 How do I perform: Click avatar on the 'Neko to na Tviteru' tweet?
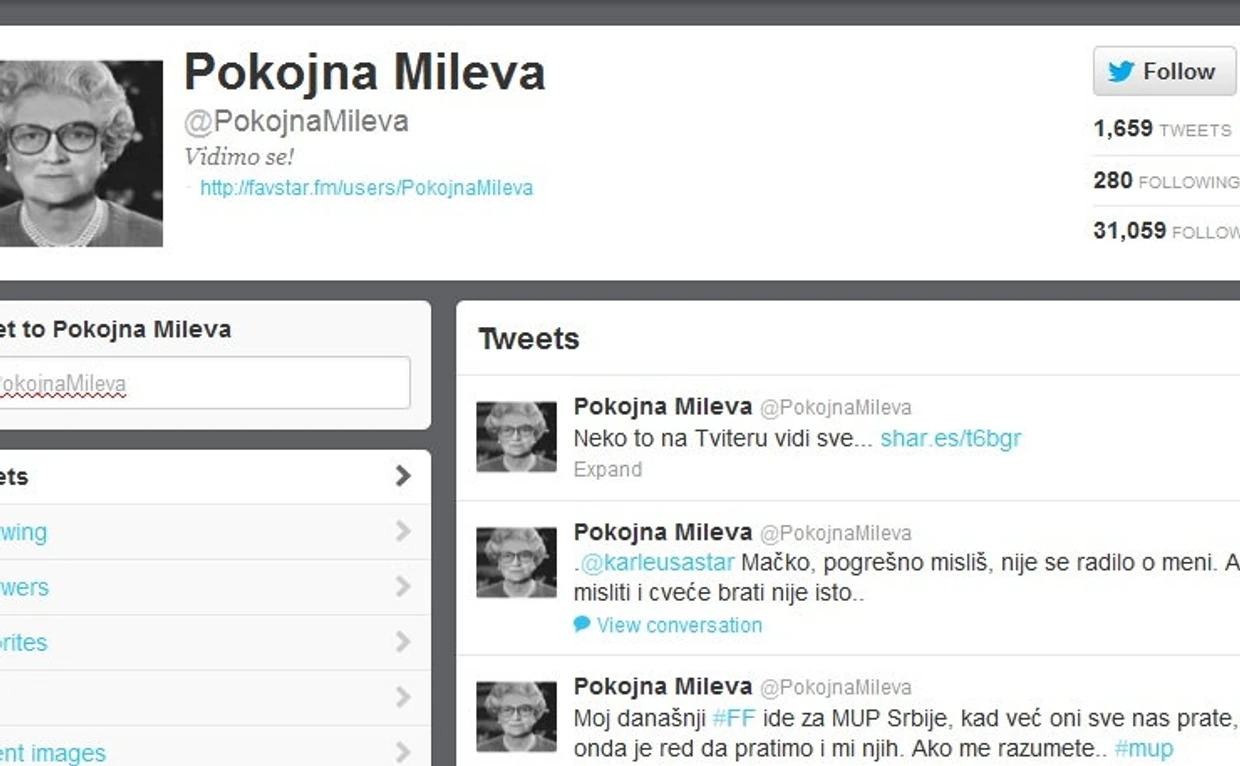[x=516, y=437]
